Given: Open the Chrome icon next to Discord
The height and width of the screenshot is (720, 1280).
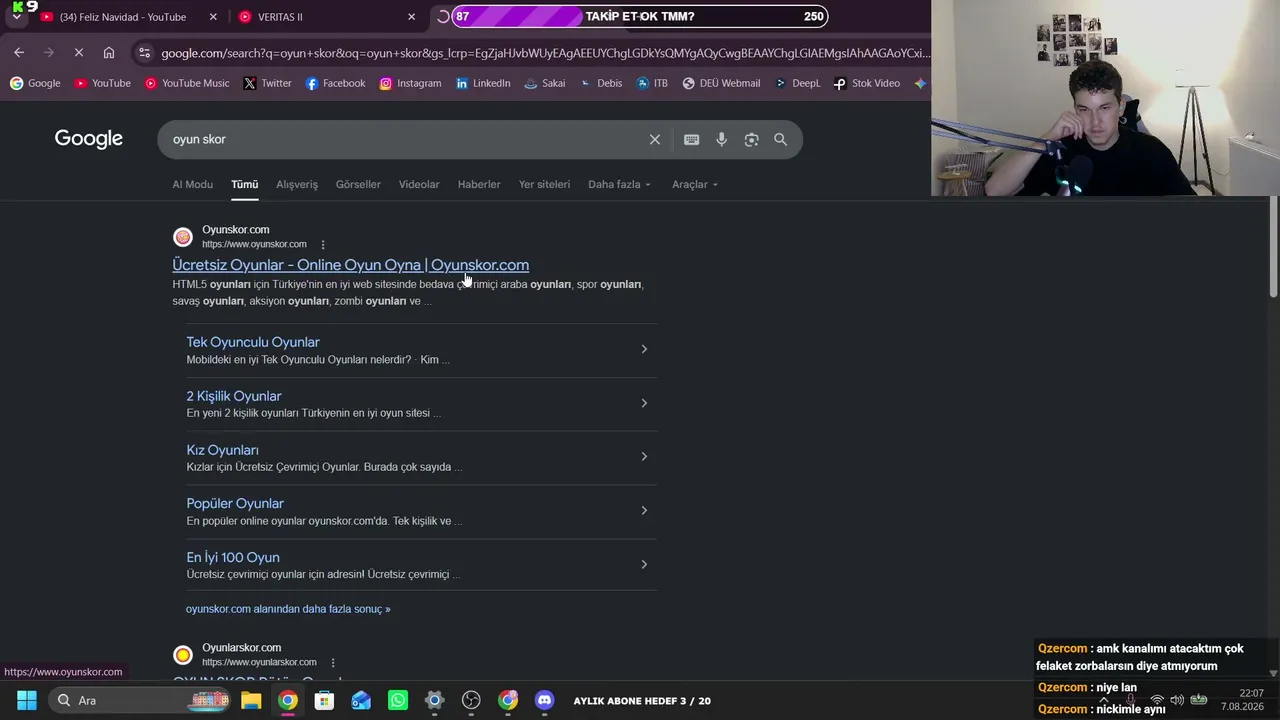Looking at the screenshot, I should click(508, 700).
